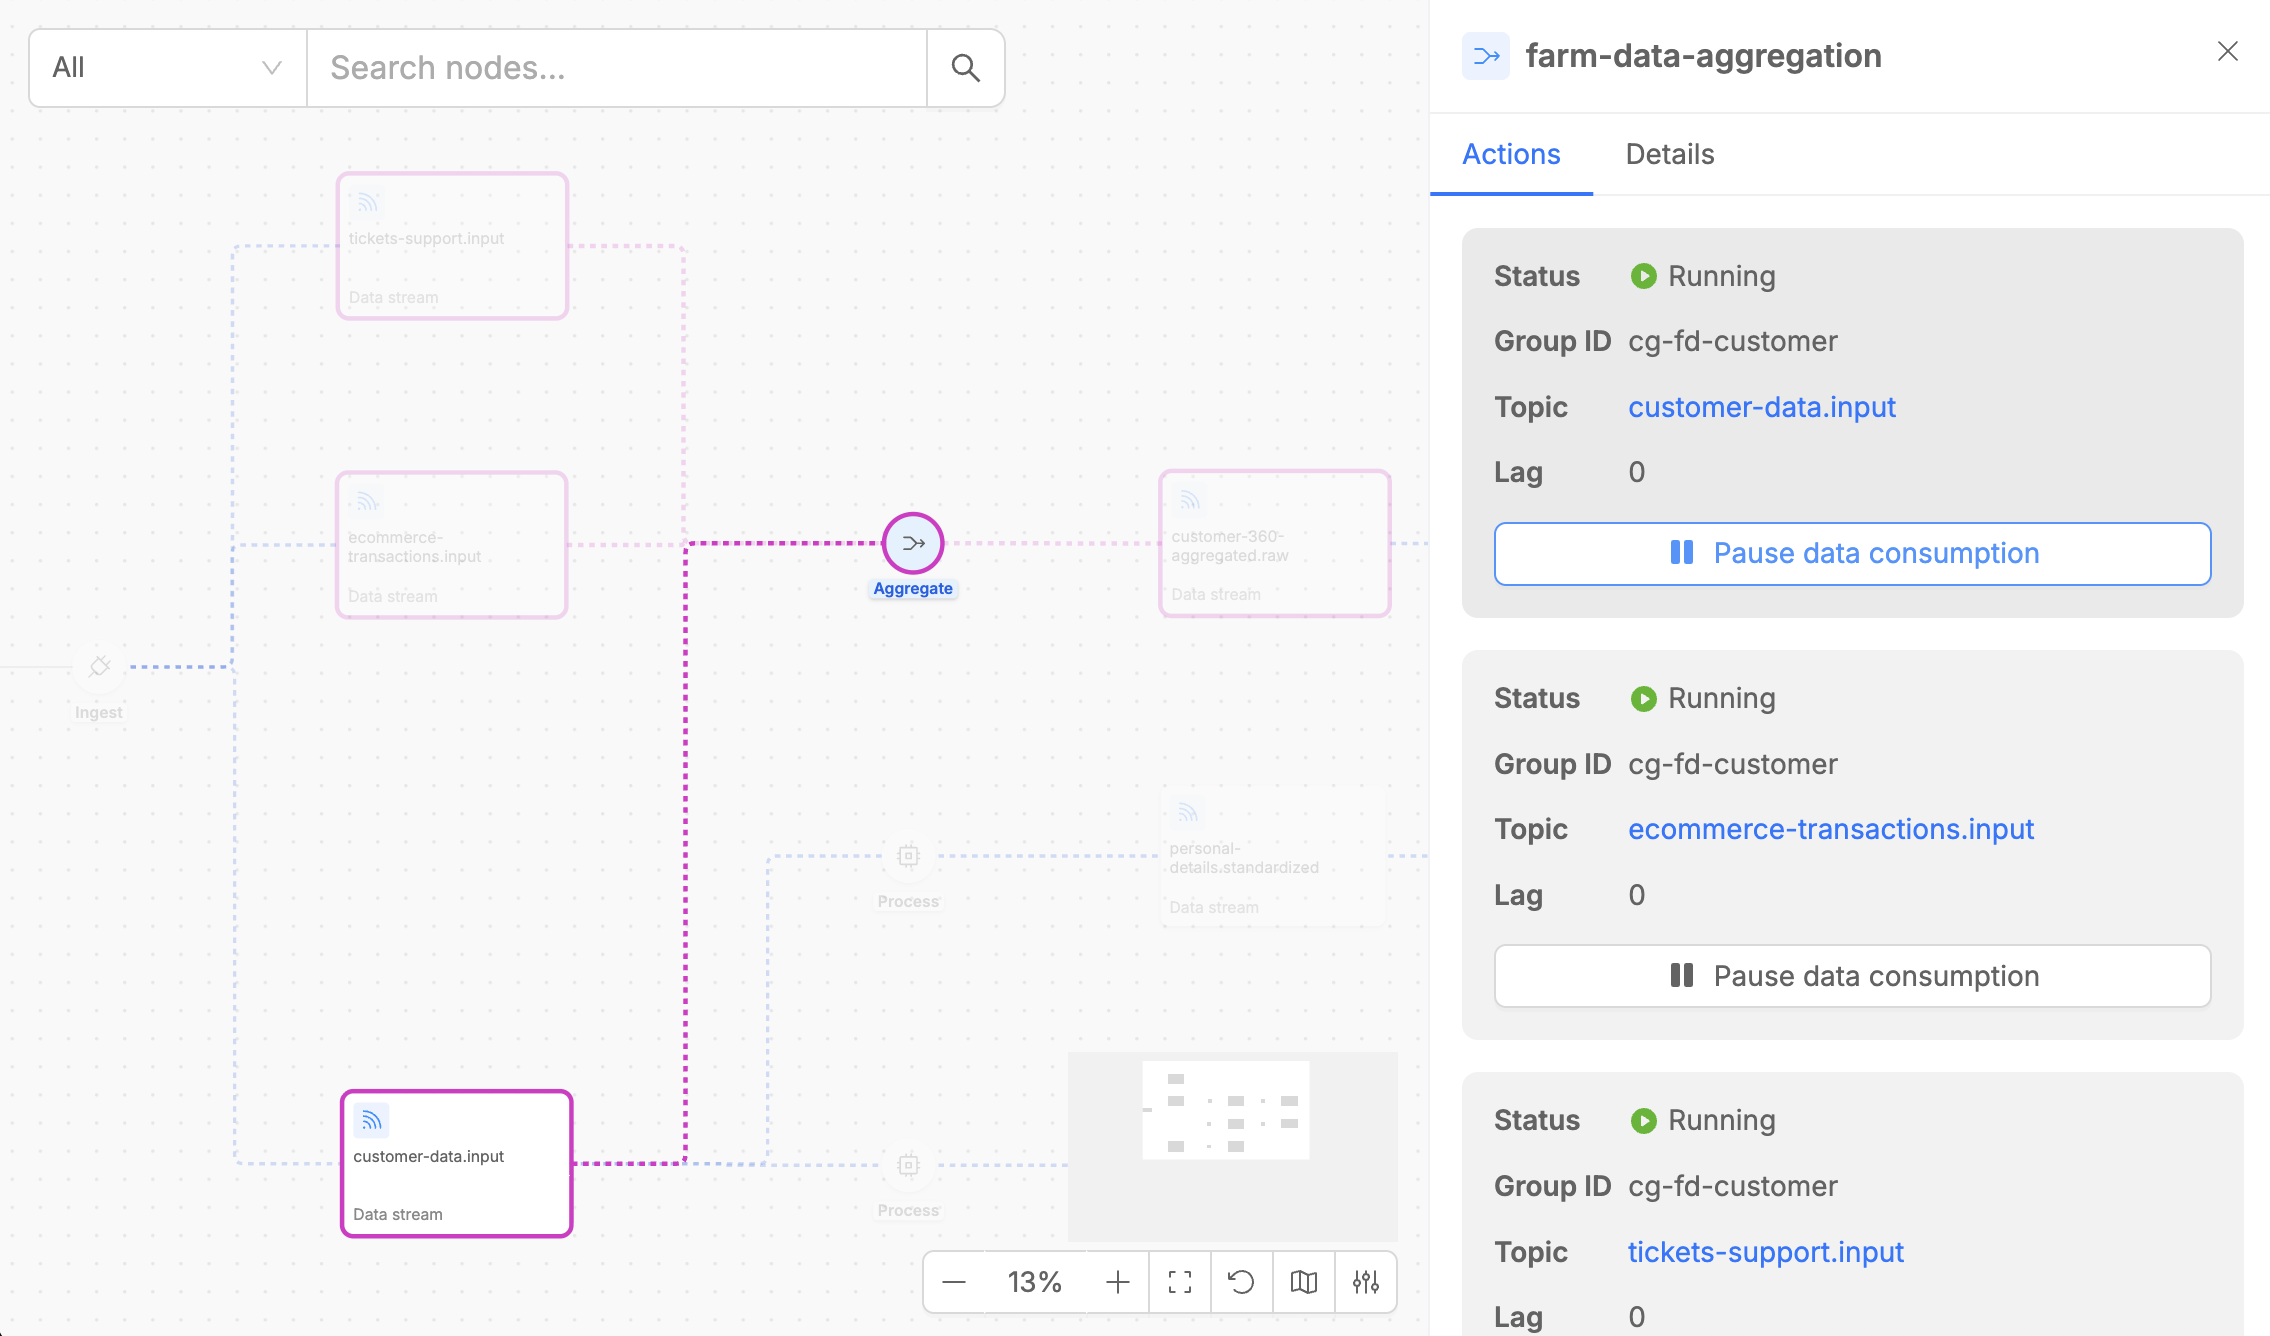This screenshot has width=2270, height=1336.
Task: Close the farm-data-aggregation panel
Action: pos(2227,52)
